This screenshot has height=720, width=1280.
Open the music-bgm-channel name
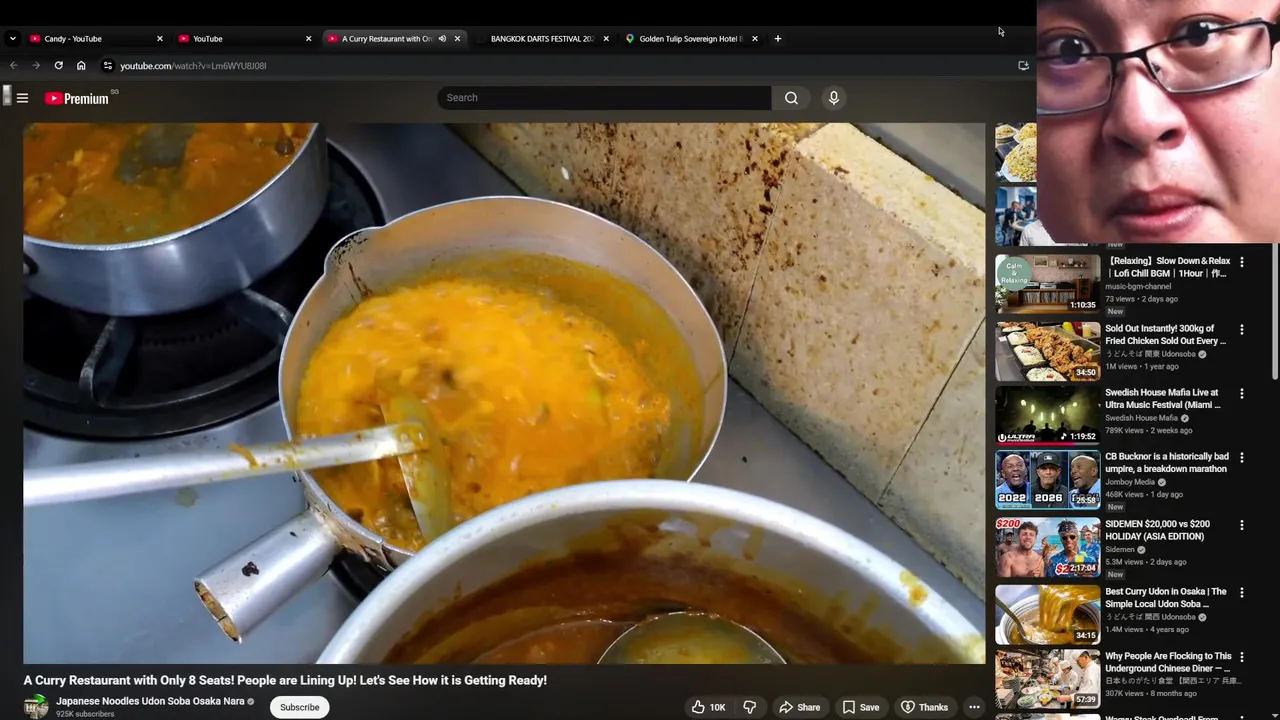(1138, 287)
